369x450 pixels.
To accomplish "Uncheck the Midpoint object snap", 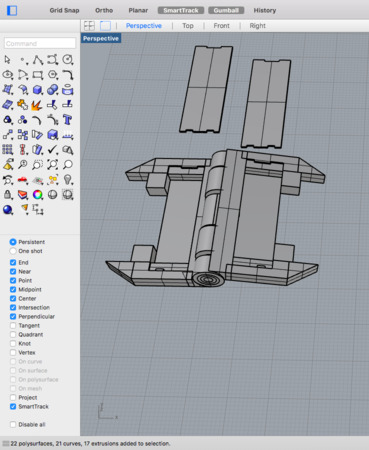I will tap(13, 289).
